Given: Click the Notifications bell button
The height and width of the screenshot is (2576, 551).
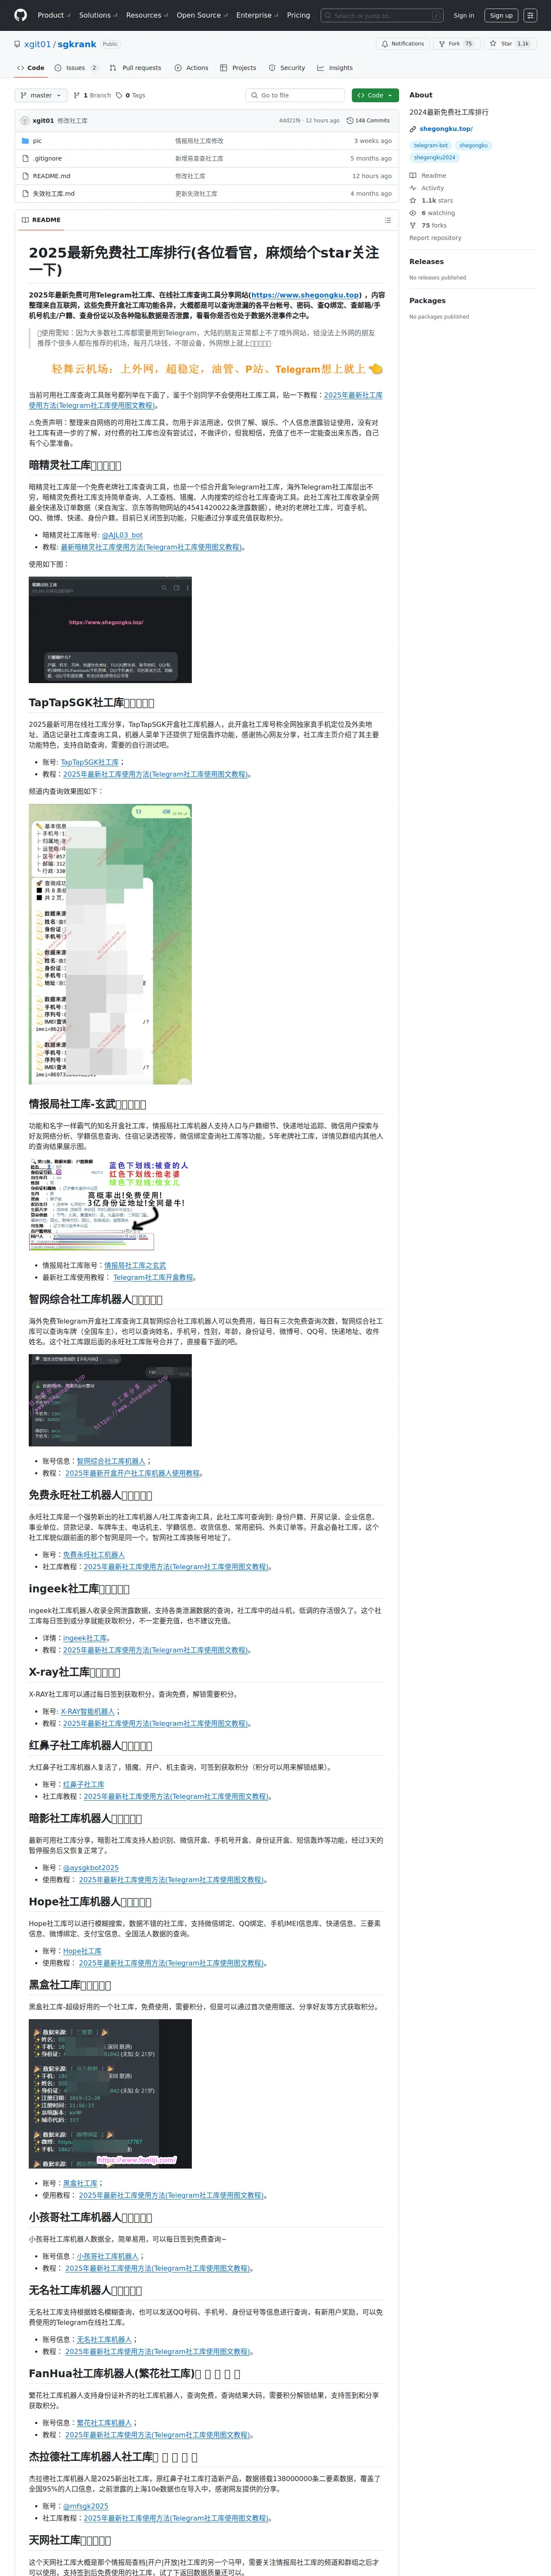Looking at the screenshot, I should tap(403, 44).
